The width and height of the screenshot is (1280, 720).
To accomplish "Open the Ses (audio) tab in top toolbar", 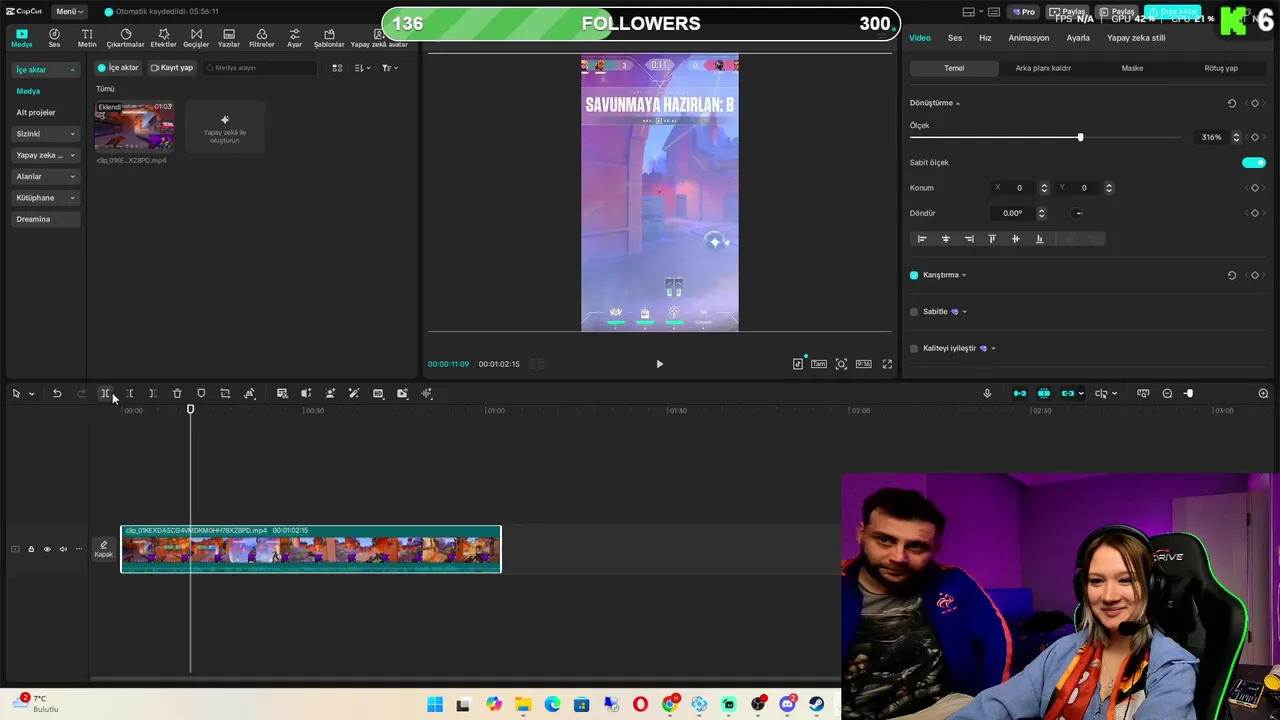I will pos(54,38).
